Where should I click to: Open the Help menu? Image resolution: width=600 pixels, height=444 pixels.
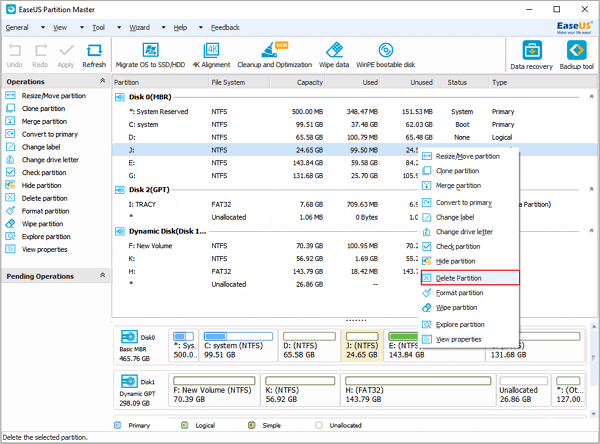coord(180,28)
